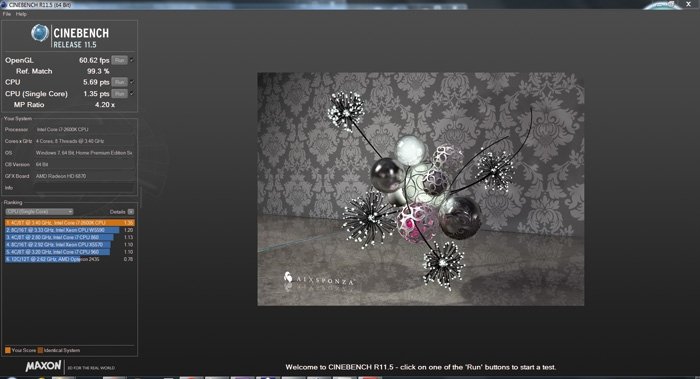Click the Ref. Match value 99.3 %
The image size is (700, 379).
(98, 71)
